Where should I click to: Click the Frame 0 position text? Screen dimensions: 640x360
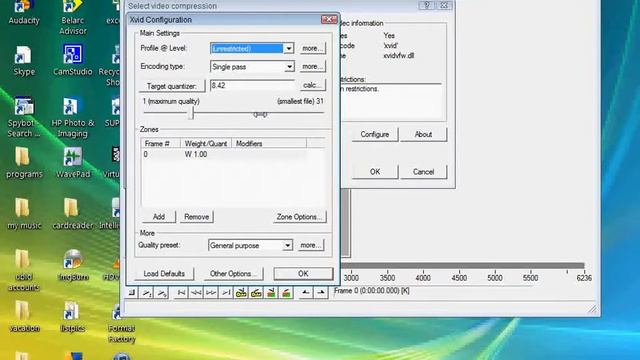click(x=371, y=291)
